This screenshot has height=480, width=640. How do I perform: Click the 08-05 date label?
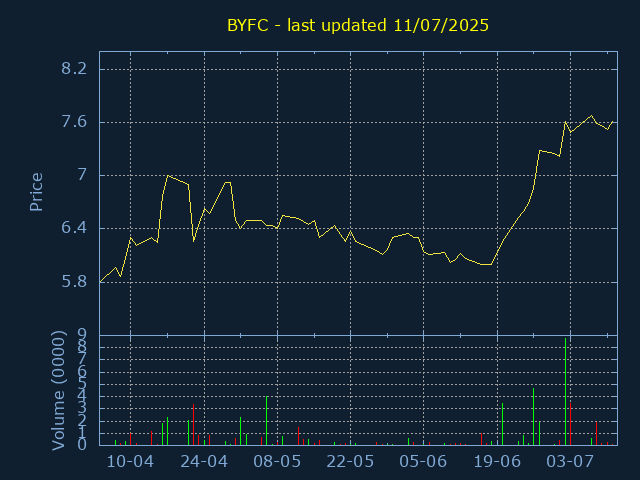[277, 462]
